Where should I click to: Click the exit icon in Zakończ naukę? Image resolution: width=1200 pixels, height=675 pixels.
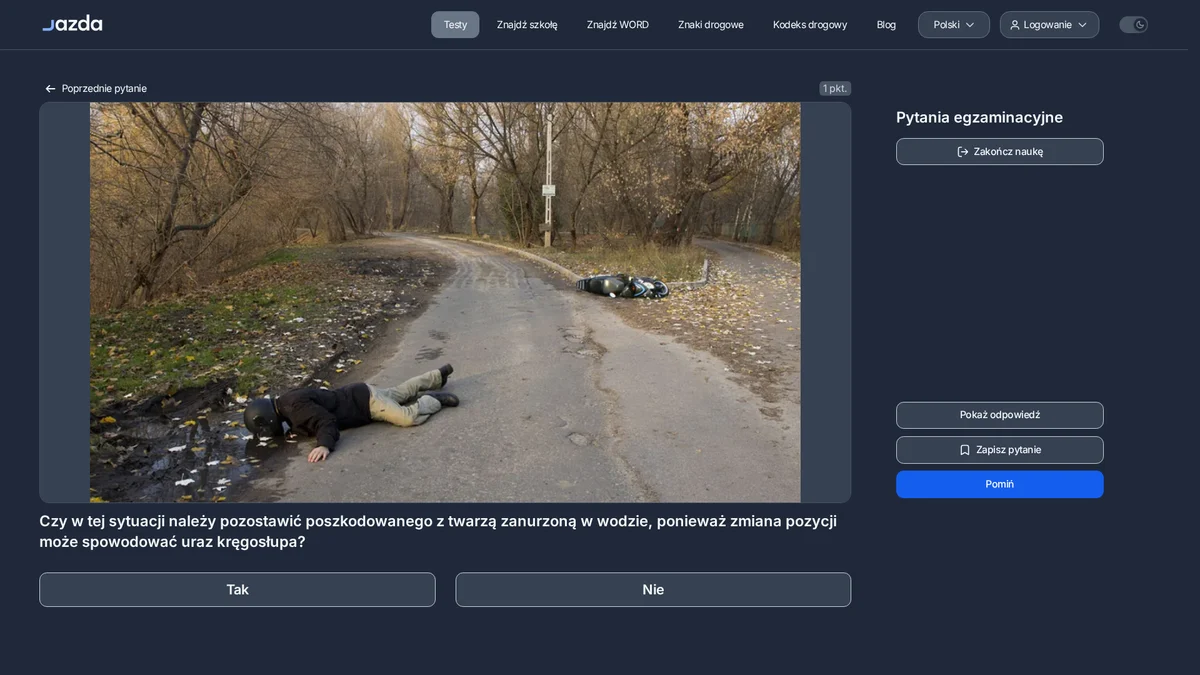[963, 152]
